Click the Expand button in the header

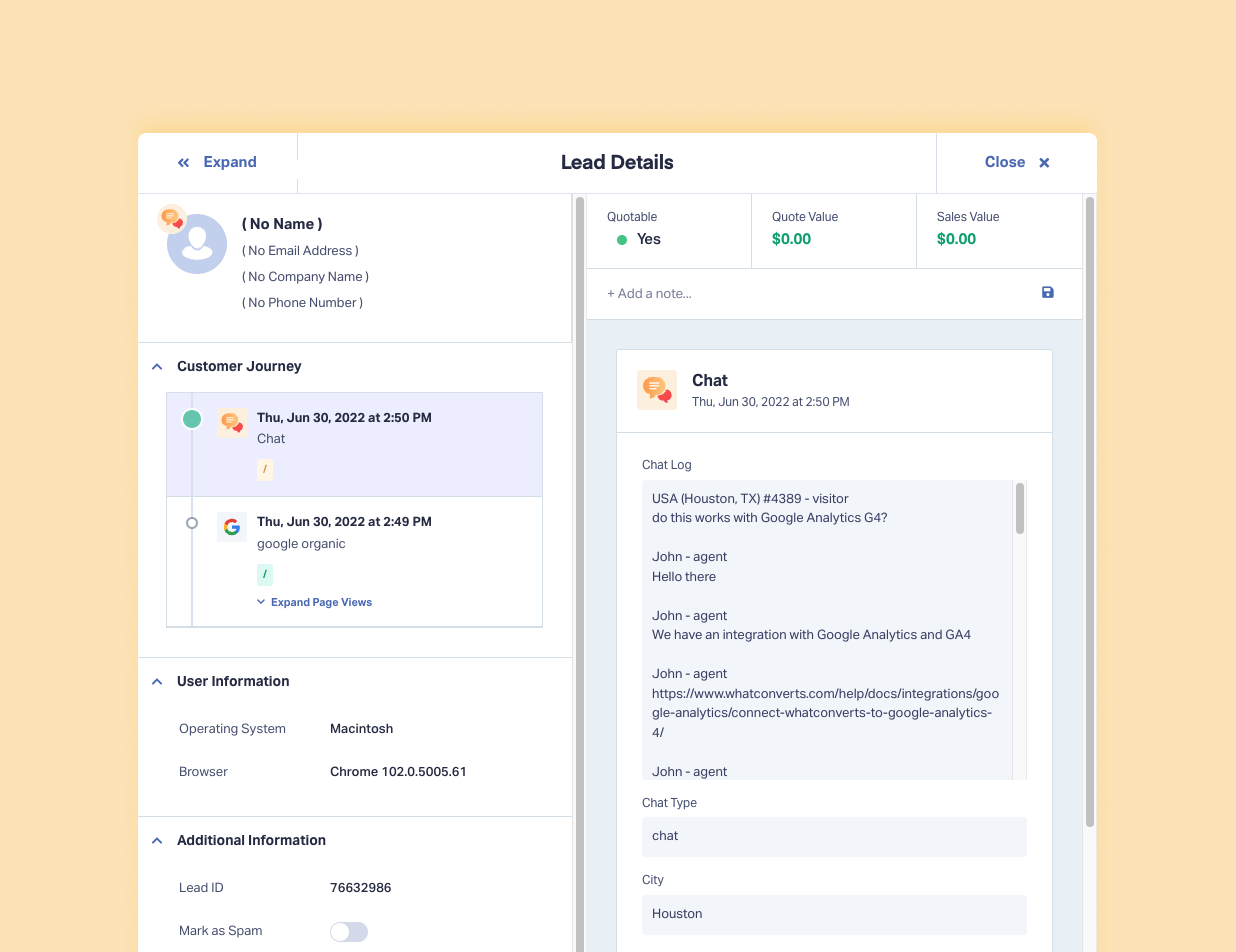tap(217, 162)
